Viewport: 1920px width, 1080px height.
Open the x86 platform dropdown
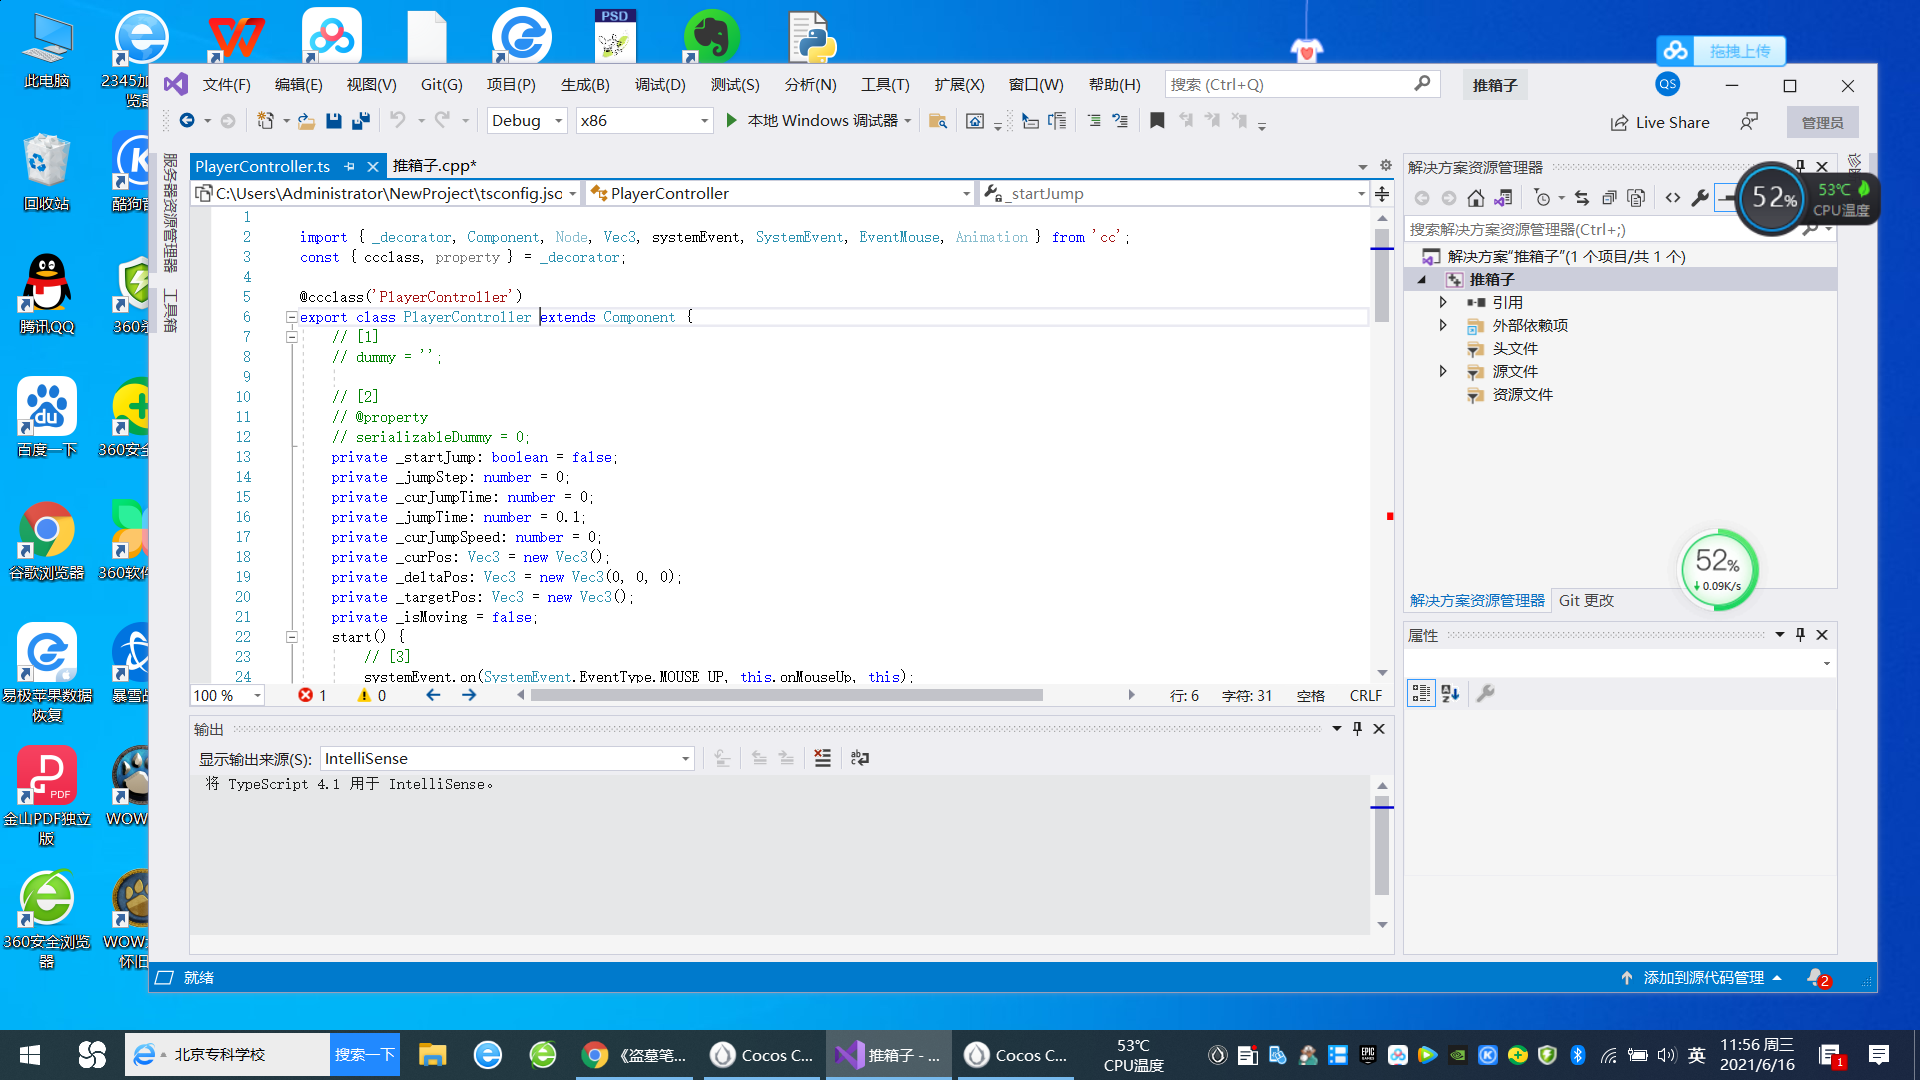pyautogui.click(x=704, y=121)
